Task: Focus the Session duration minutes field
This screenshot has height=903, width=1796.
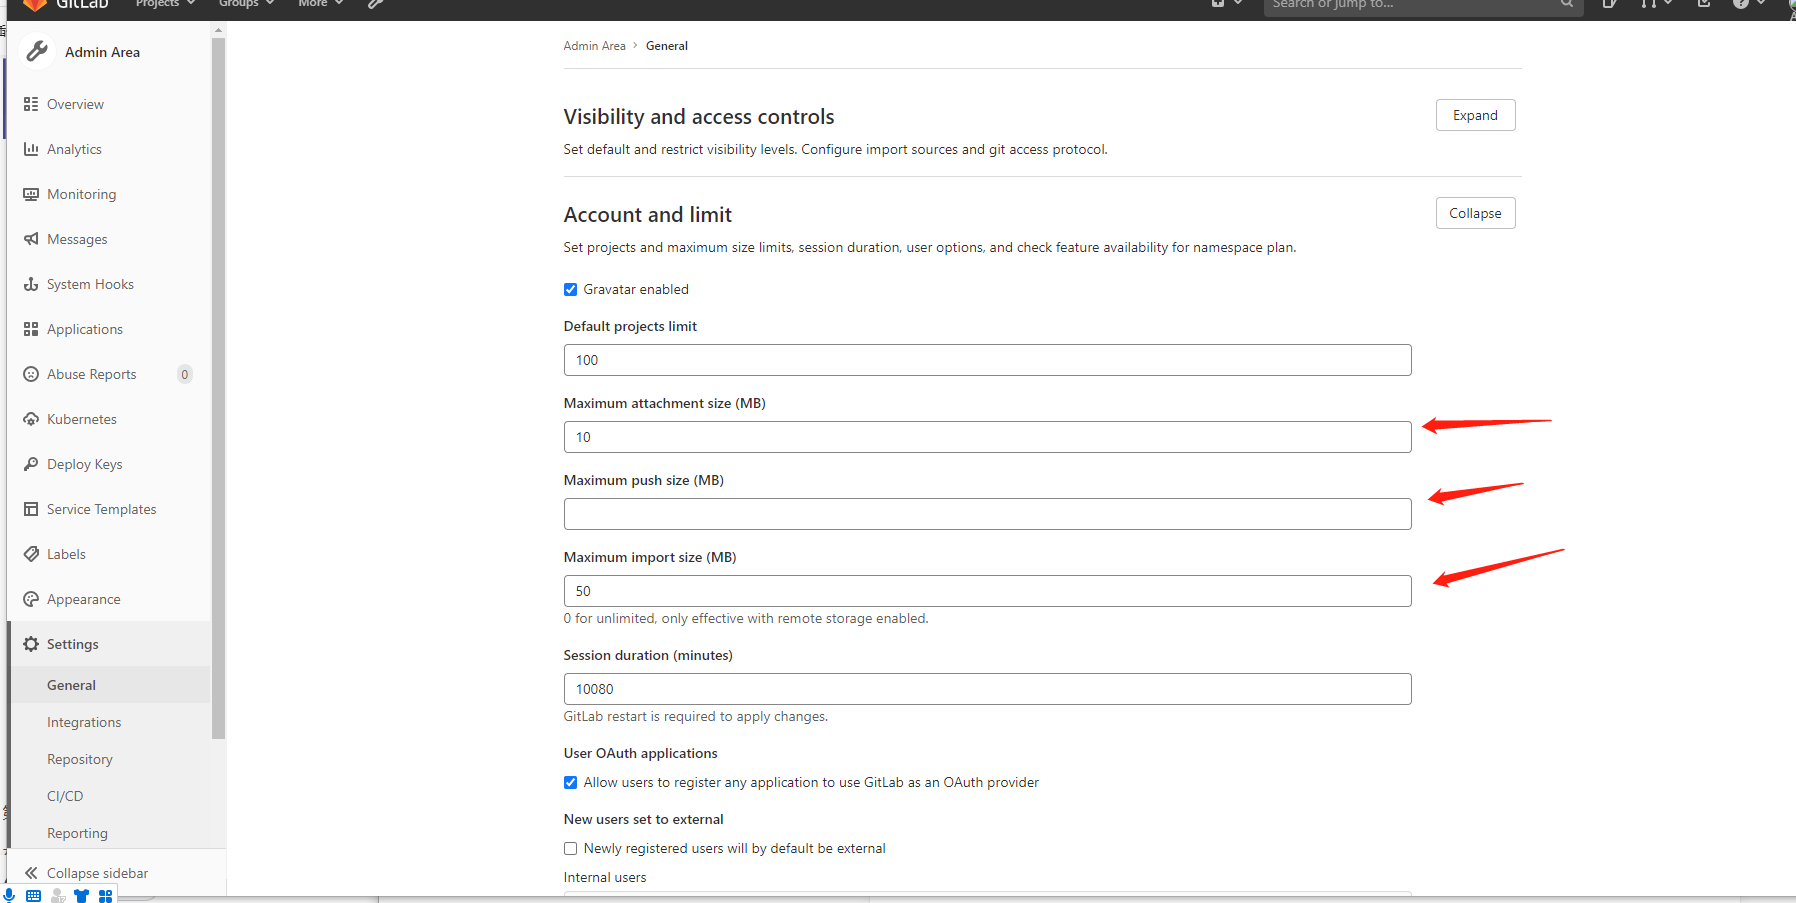Action: coord(987,689)
